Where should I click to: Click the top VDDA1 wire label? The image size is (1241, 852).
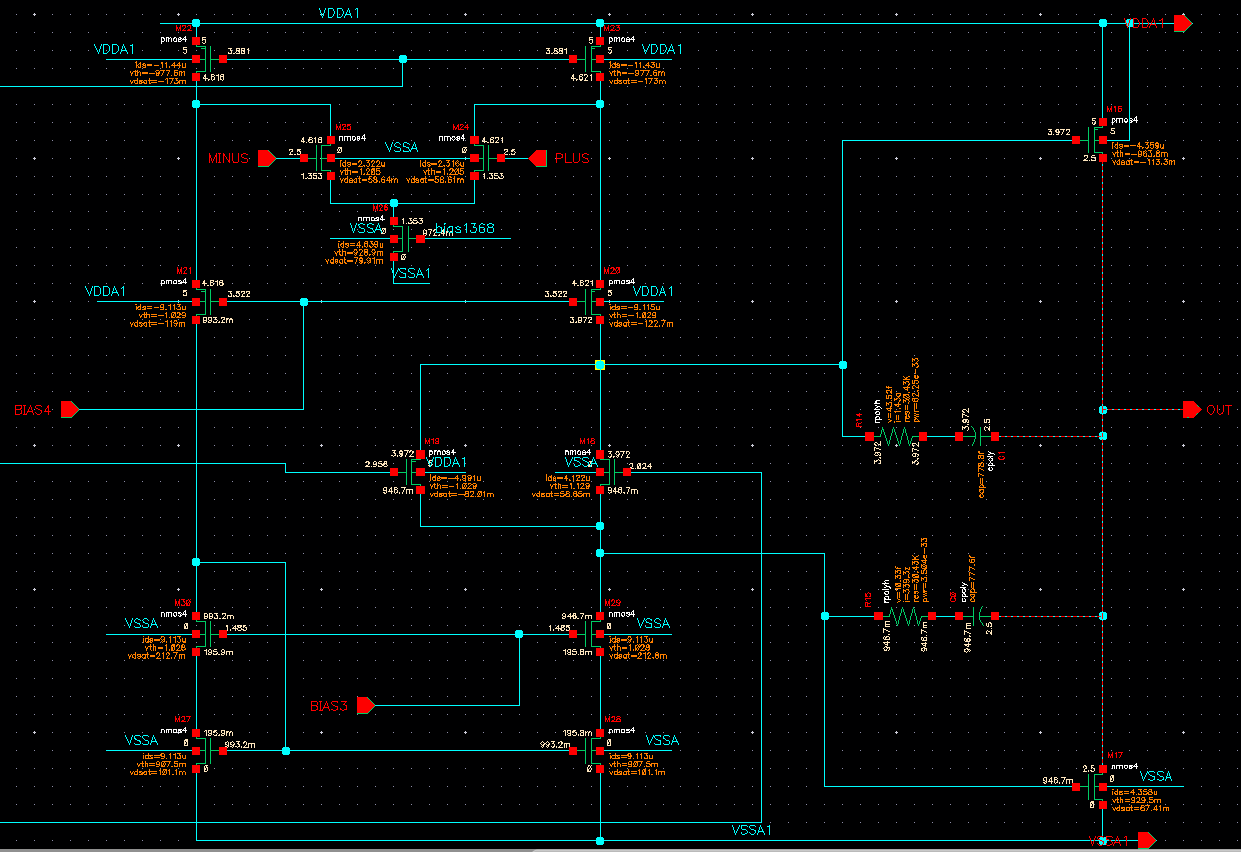click(338, 13)
